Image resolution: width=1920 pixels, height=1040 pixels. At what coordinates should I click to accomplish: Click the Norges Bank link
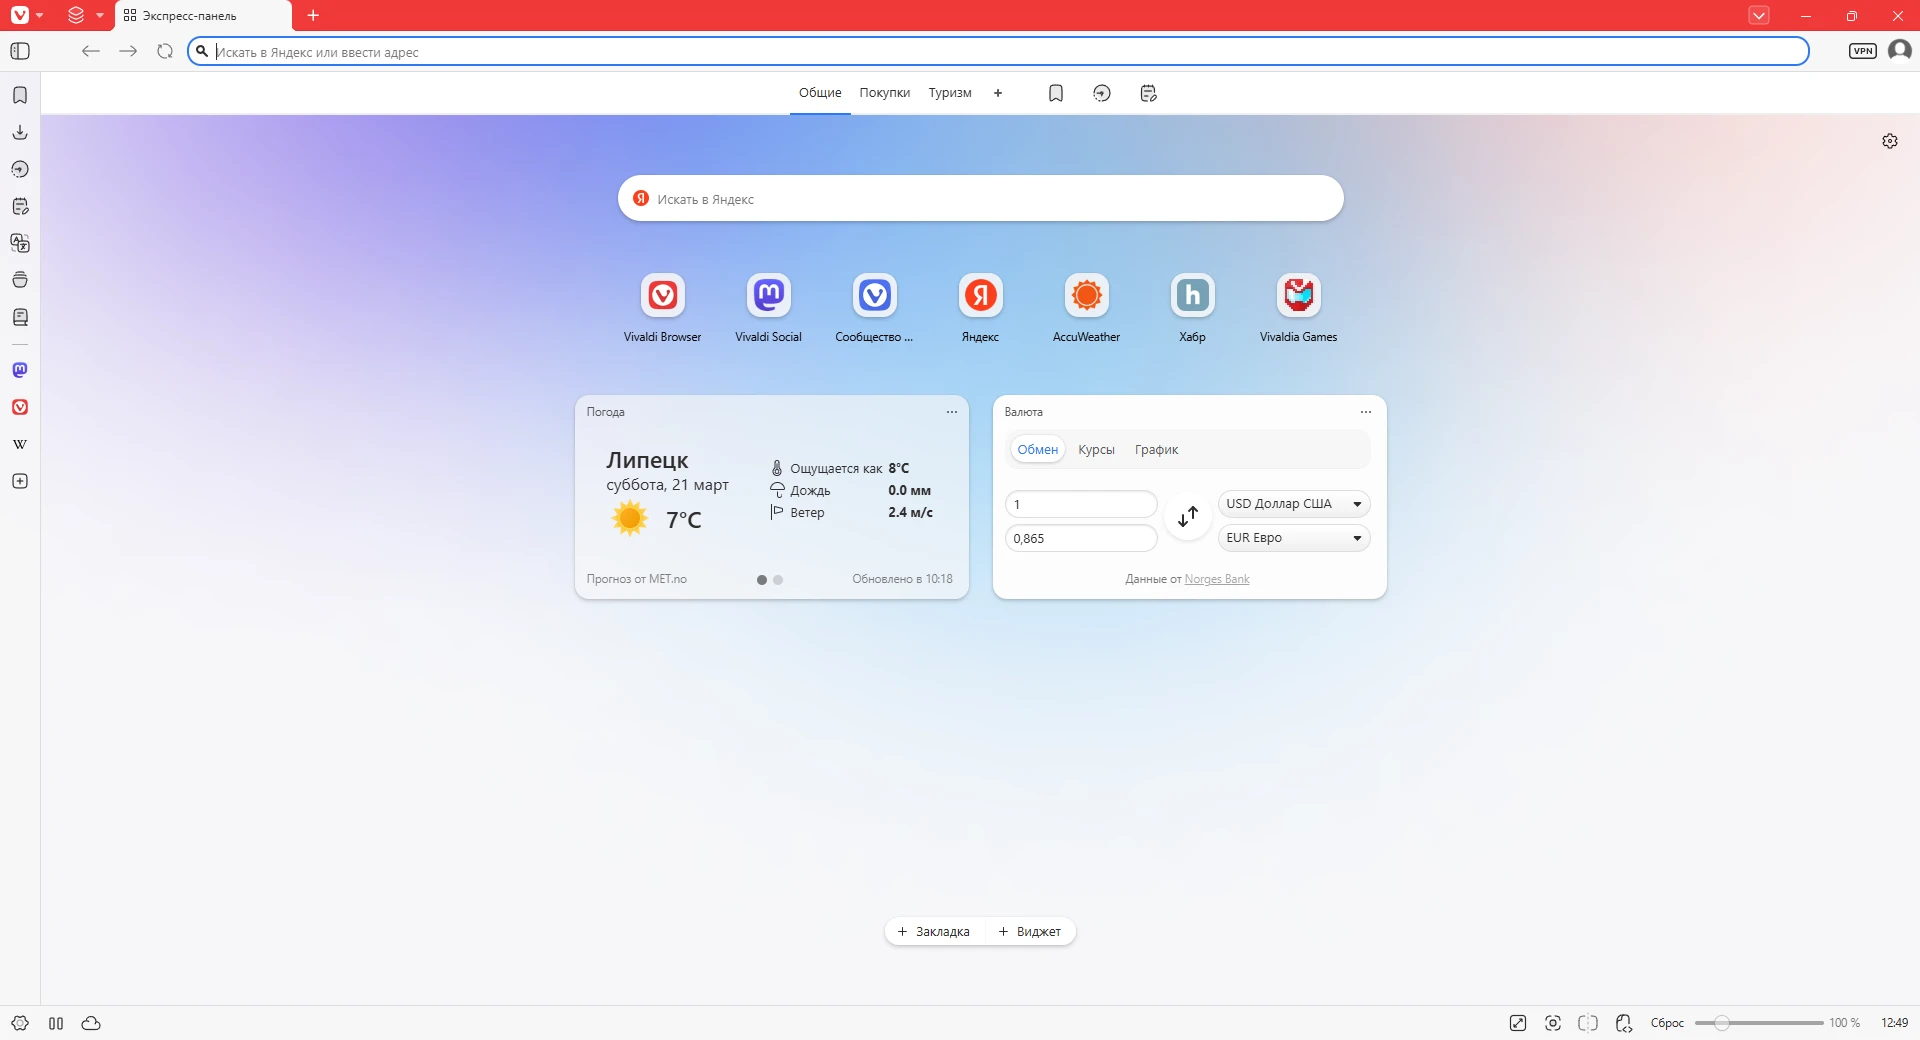pyautogui.click(x=1216, y=579)
